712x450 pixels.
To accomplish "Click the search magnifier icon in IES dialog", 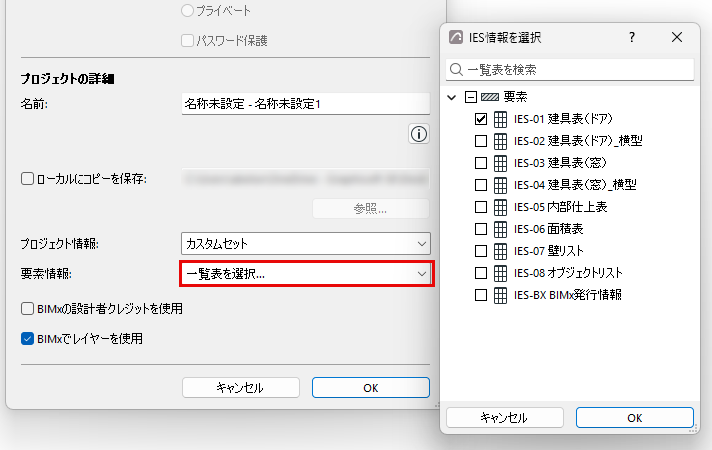I will click(x=456, y=69).
